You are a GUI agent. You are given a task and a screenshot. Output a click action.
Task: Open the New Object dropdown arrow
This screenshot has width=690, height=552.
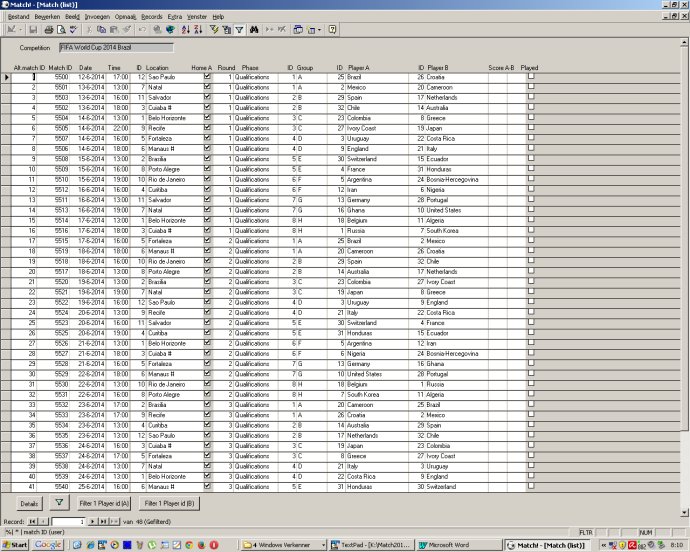[319, 29]
